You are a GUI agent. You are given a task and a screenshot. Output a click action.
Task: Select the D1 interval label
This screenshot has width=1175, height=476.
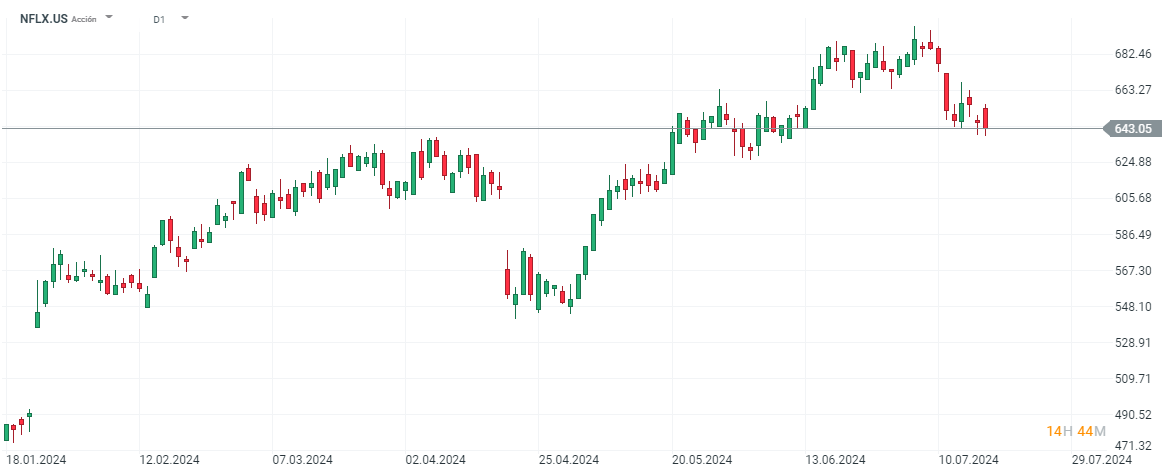pyautogui.click(x=159, y=19)
